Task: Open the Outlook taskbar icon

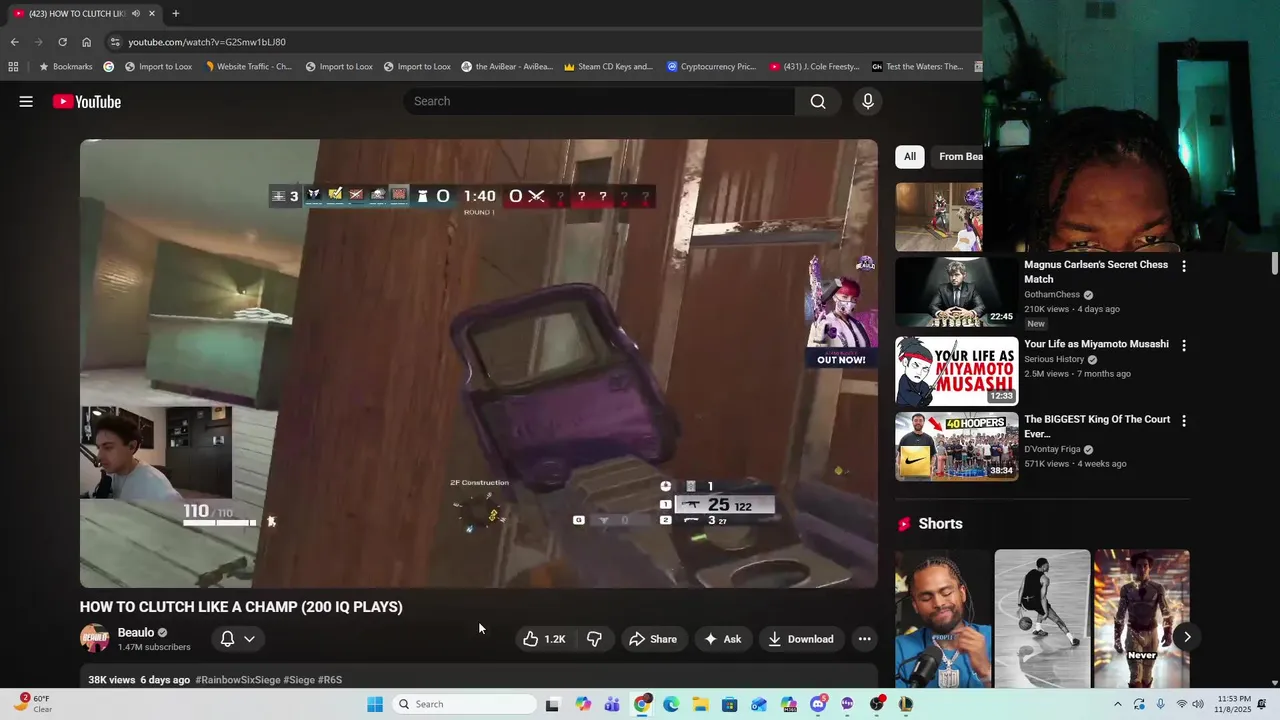Action: click(x=760, y=704)
